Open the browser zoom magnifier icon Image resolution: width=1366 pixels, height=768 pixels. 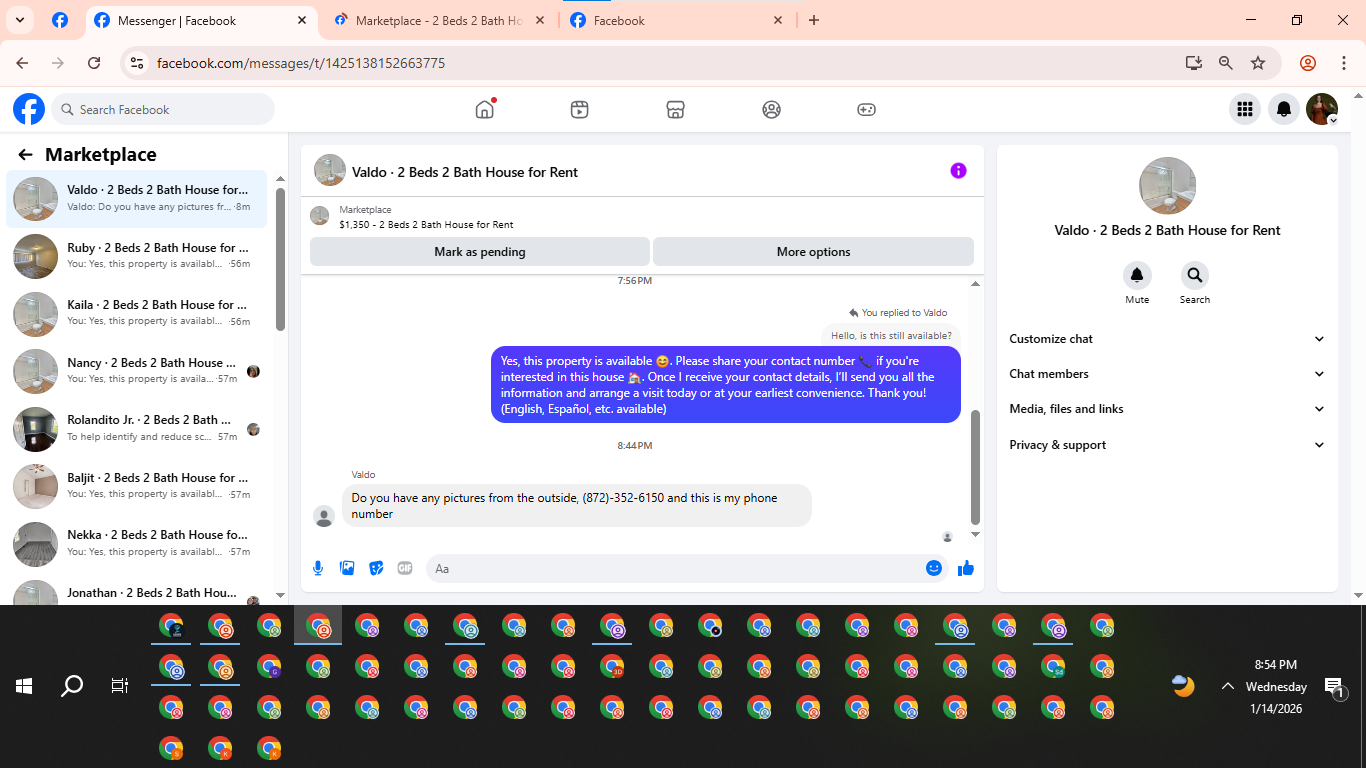[x=1225, y=63]
